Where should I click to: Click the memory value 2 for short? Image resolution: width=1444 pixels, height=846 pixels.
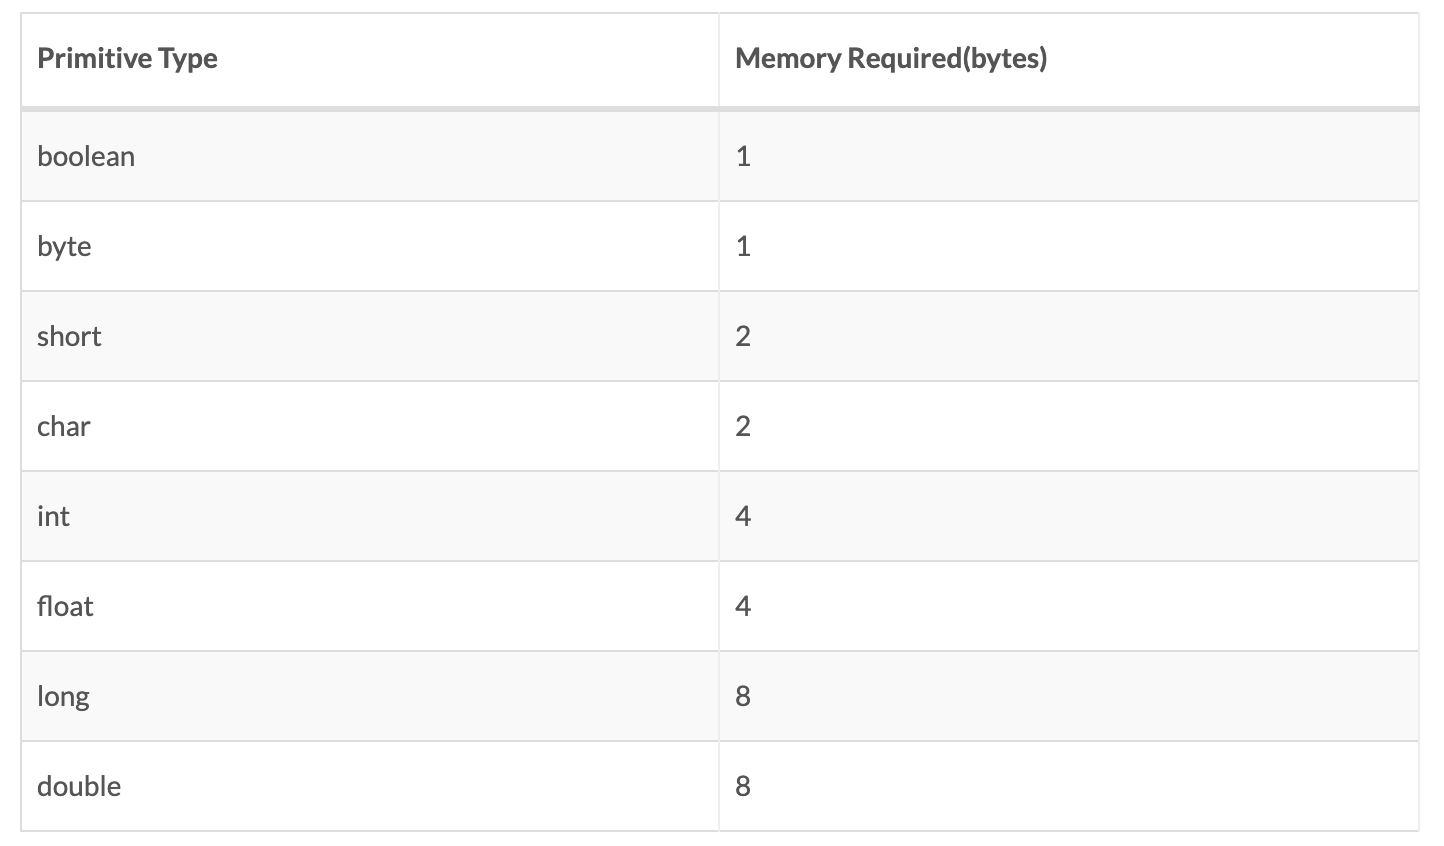pos(743,337)
